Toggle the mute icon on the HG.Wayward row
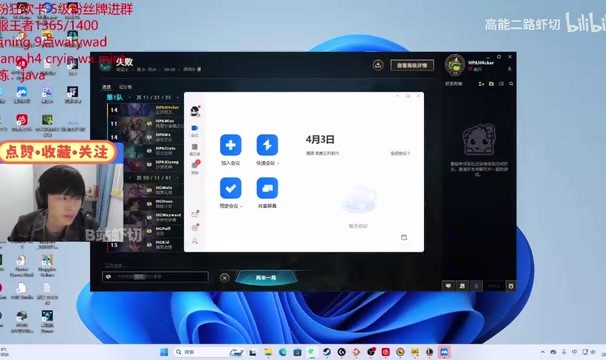 (x=149, y=217)
